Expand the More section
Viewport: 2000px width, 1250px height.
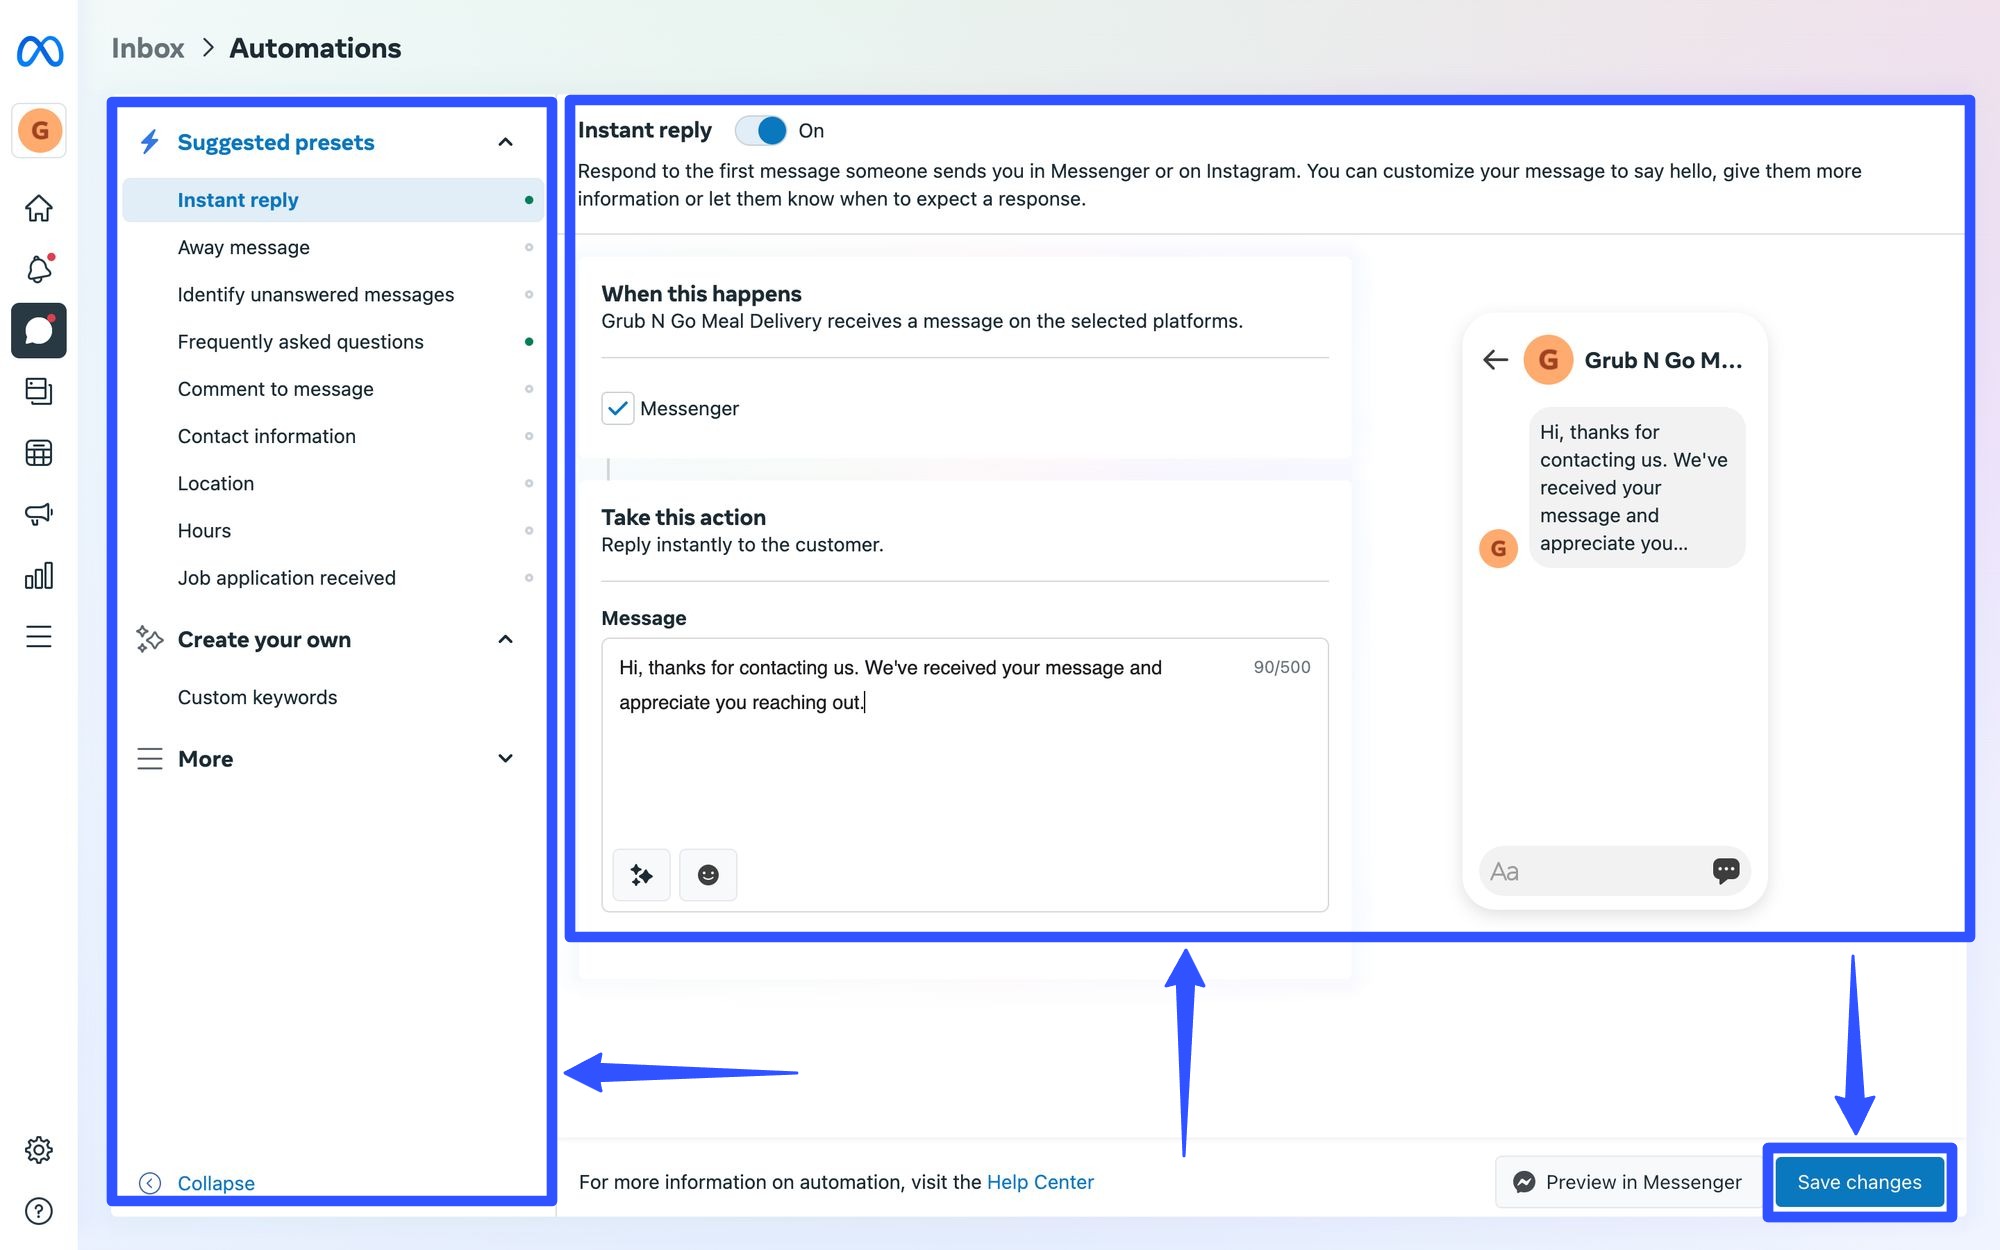click(x=506, y=758)
